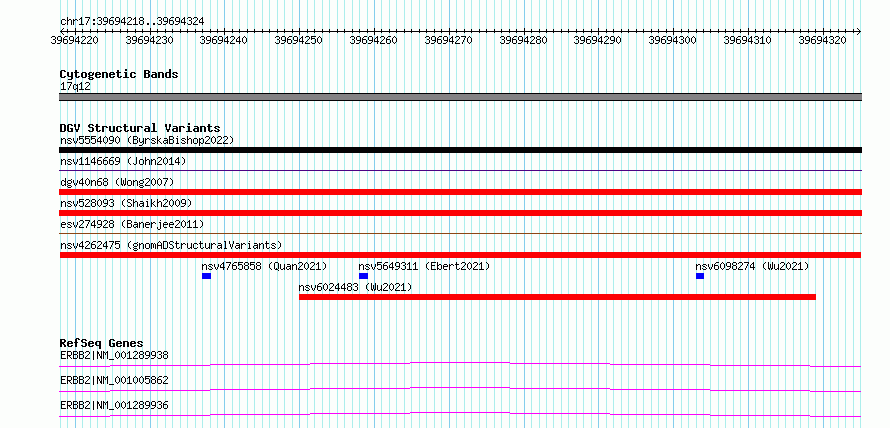Click ruler position 39694290
890x428 pixels.
tap(598, 40)
